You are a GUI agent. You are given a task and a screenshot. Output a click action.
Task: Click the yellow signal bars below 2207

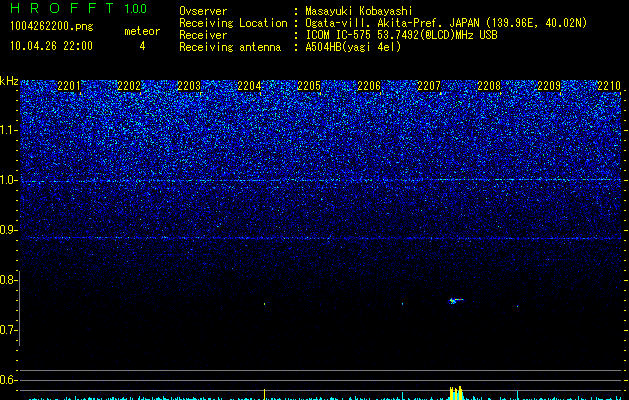click(456, 393)
